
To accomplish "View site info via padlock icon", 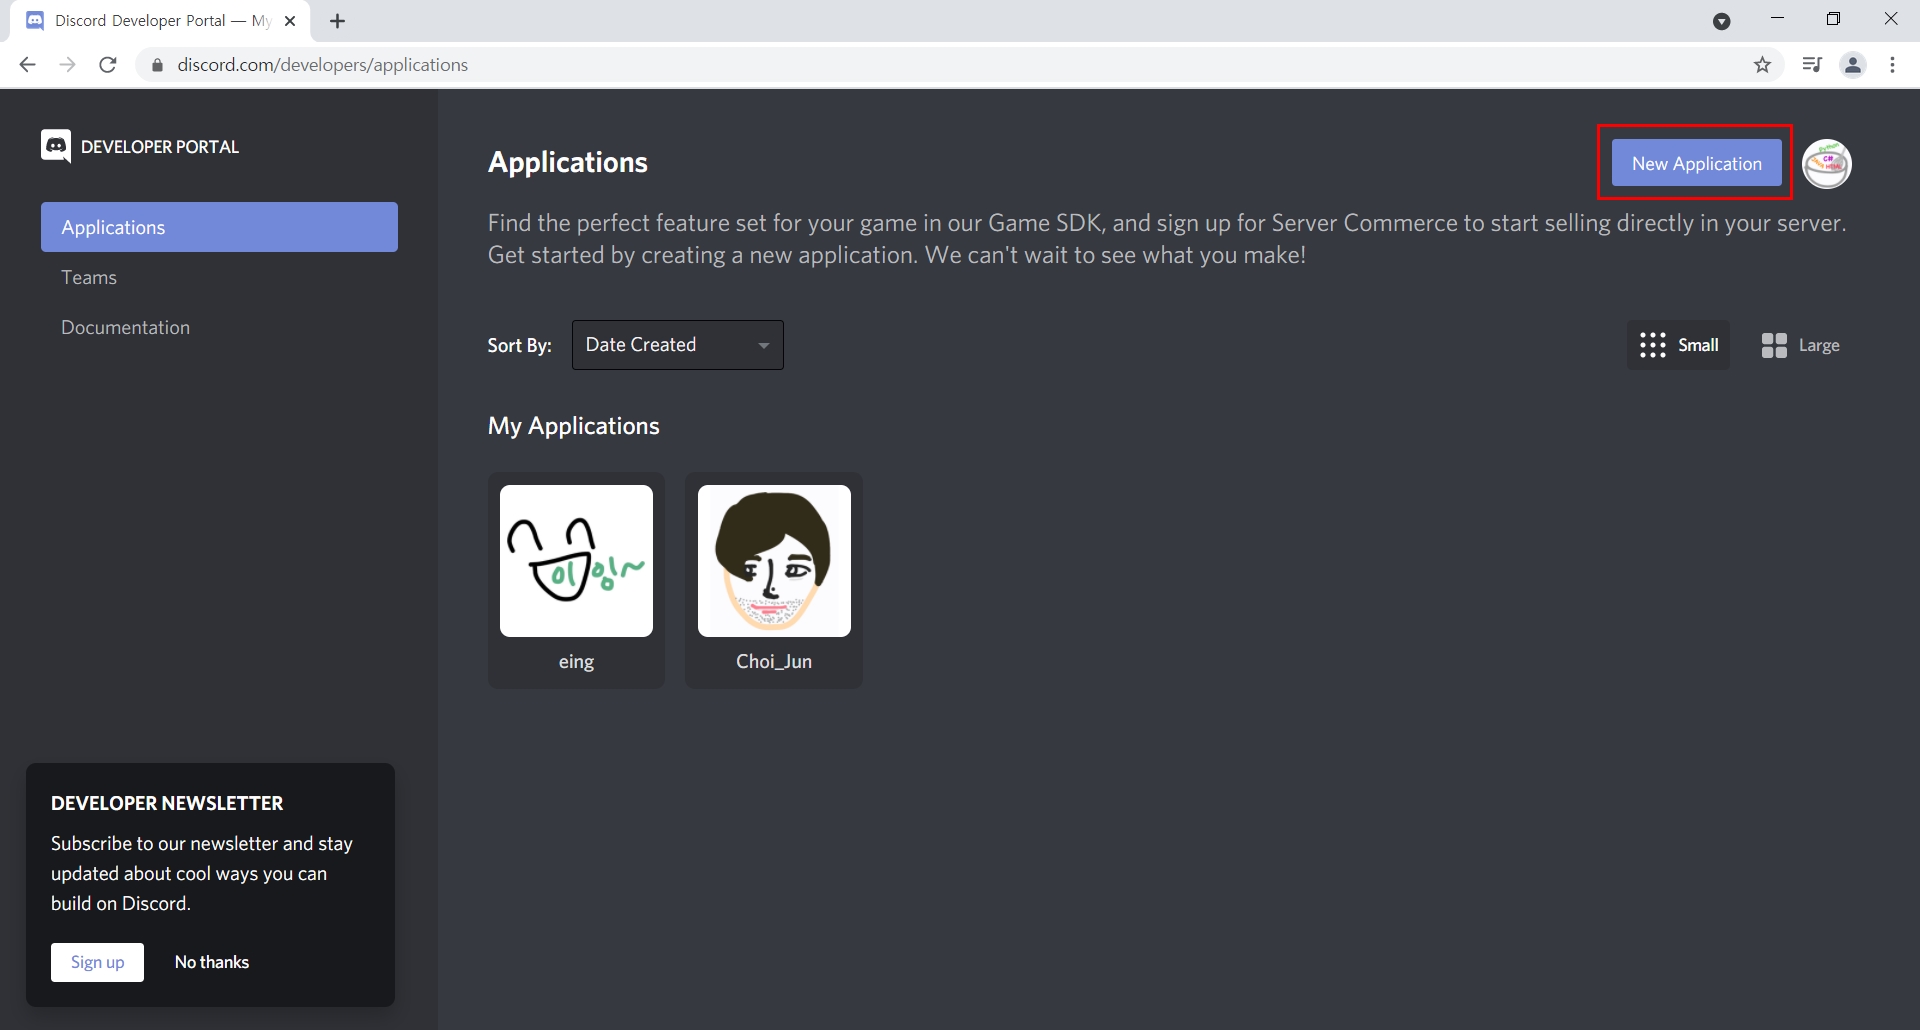I will click(x=157, y=65).
